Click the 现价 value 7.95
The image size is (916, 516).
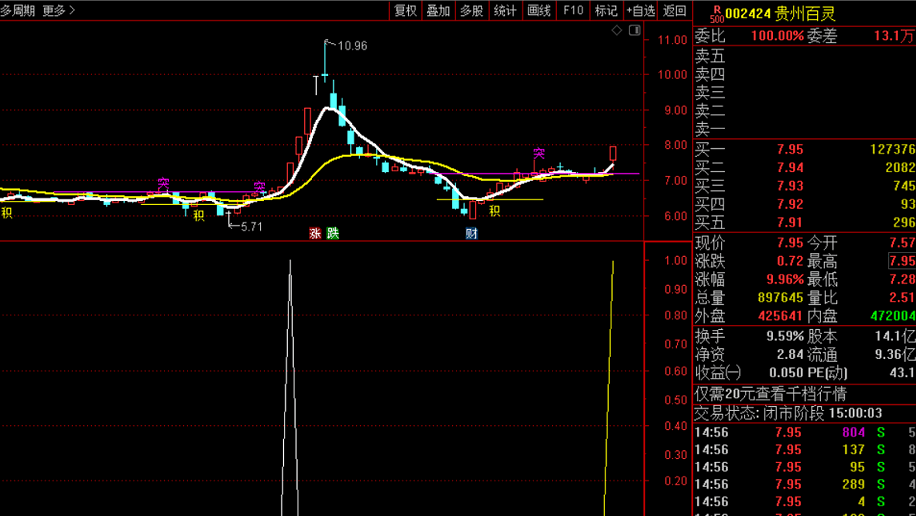(x=790, y=243)
